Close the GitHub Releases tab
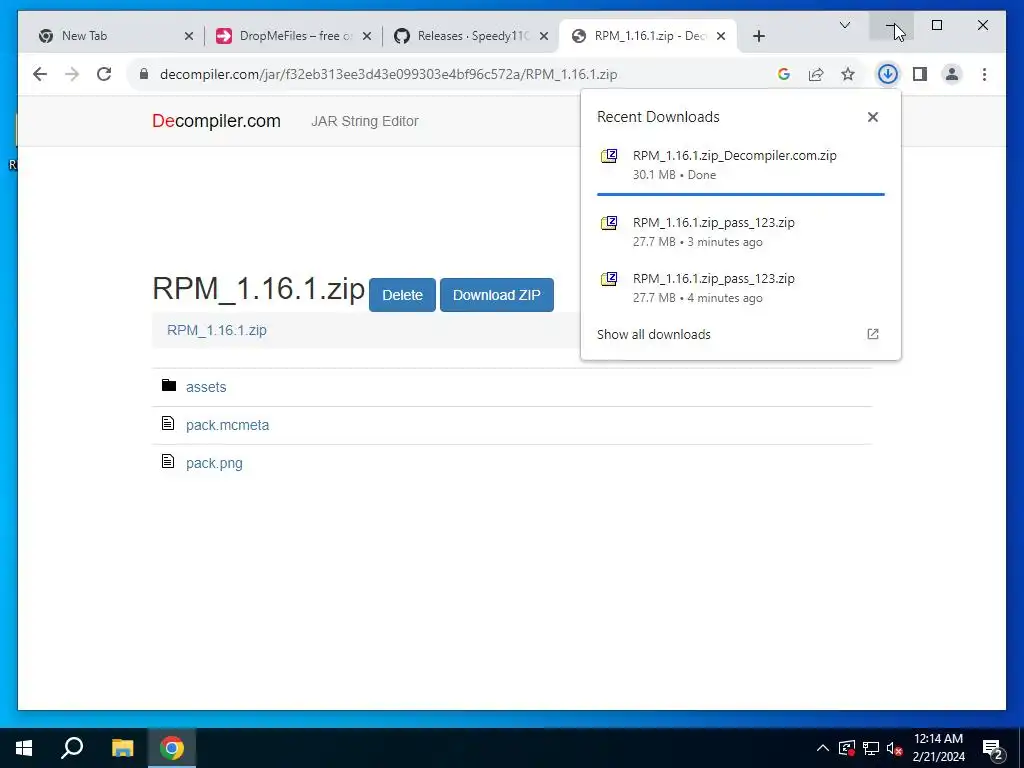The image size is (1024, 768). (x=543, y=36)
